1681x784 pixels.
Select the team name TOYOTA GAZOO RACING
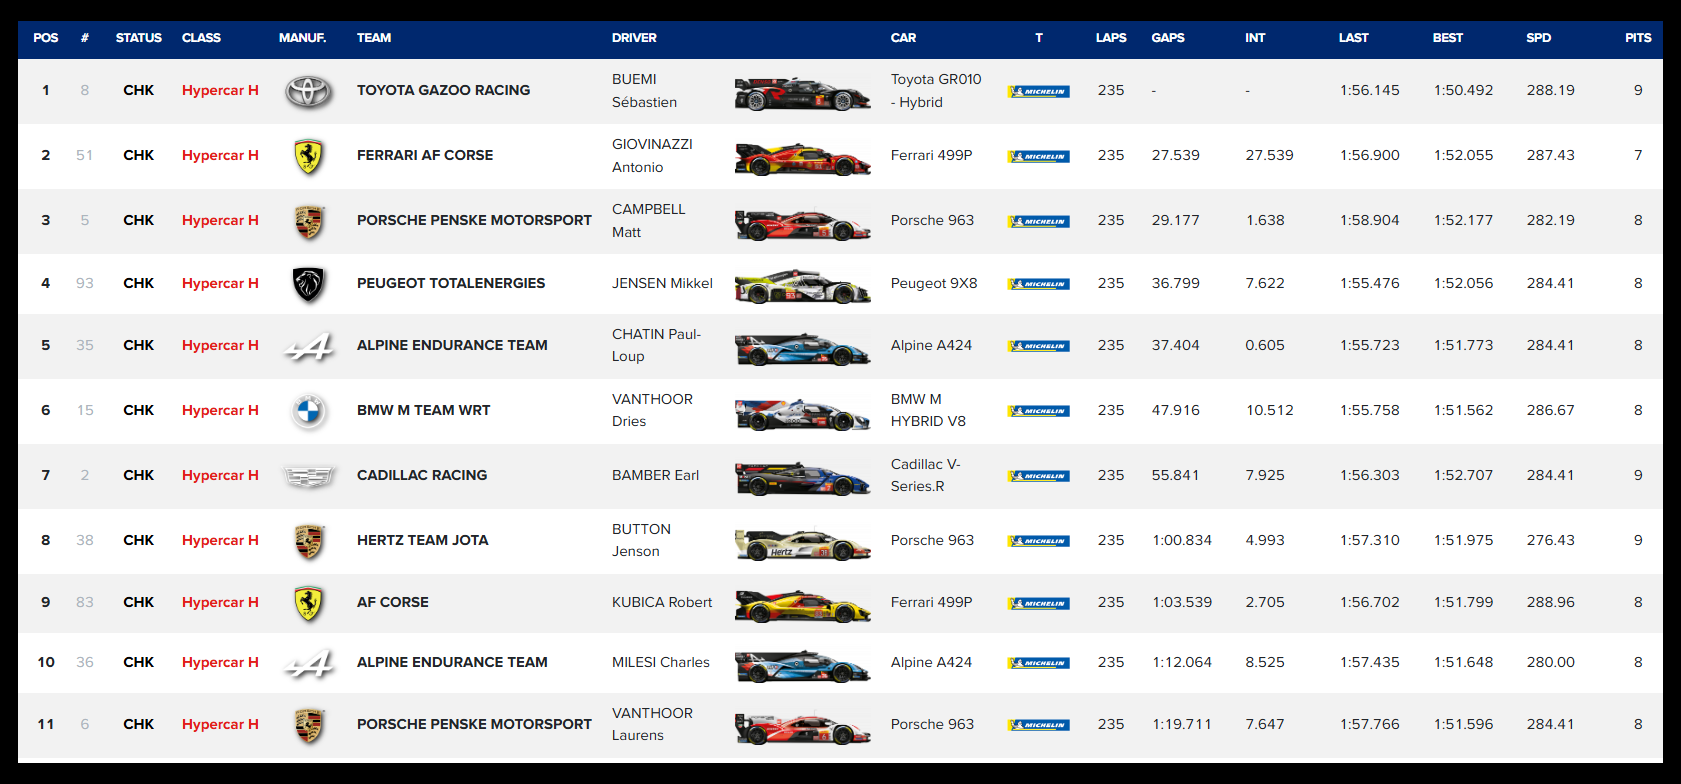tap(444, 91)
